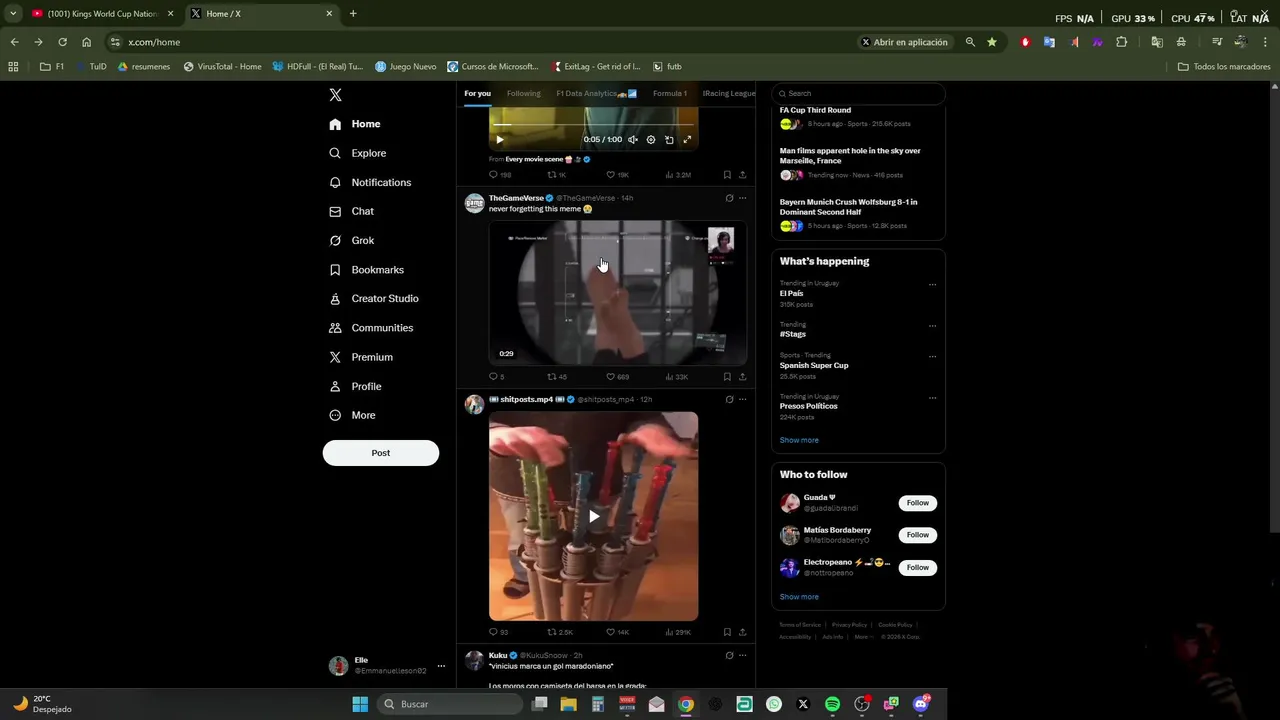Click the Post button
Viewport: 1280px width, 720px height.
click(x=380, y=453)
